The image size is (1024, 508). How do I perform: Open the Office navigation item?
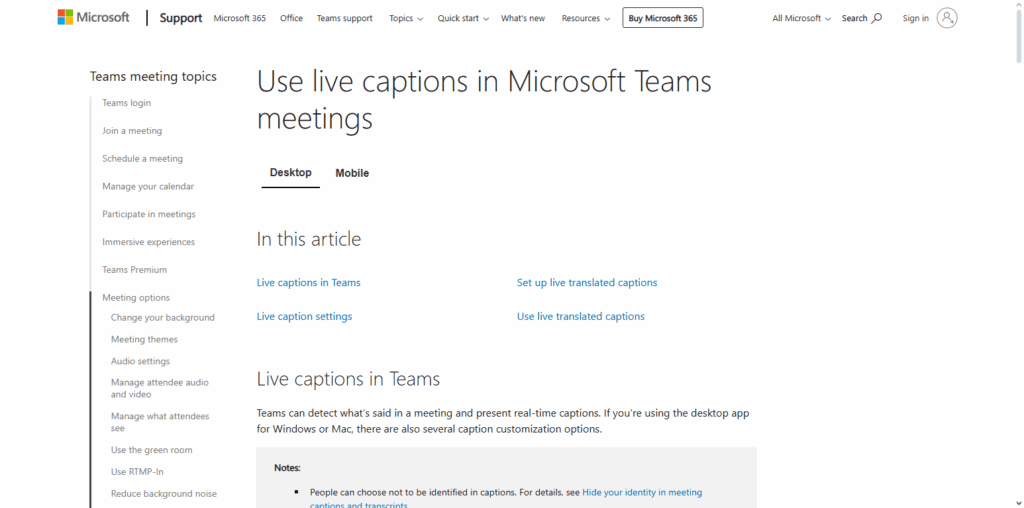(x=291, y=18)
